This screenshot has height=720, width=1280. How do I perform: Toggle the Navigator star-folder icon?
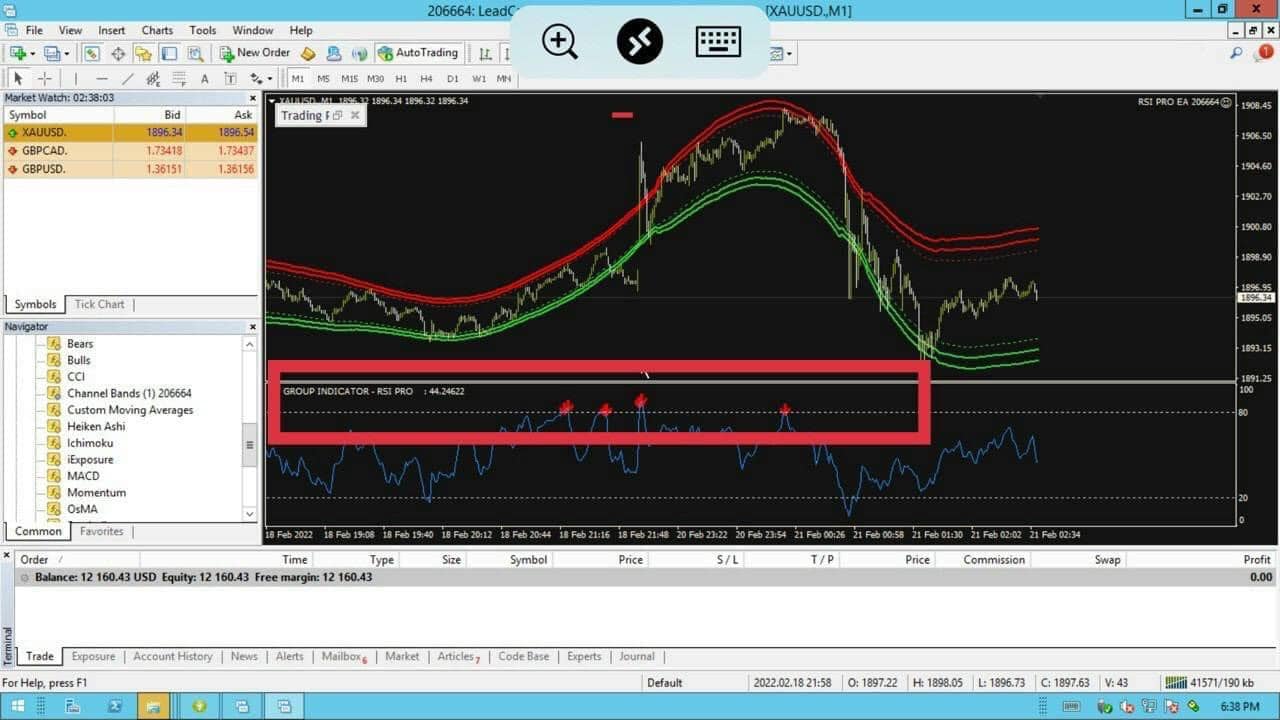(x=143, y=53)
